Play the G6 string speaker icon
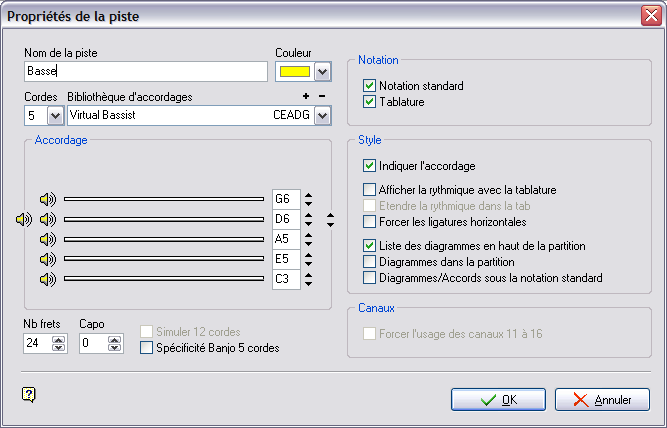The width and height of the screenshot is (667, 428). click(47, 199)
